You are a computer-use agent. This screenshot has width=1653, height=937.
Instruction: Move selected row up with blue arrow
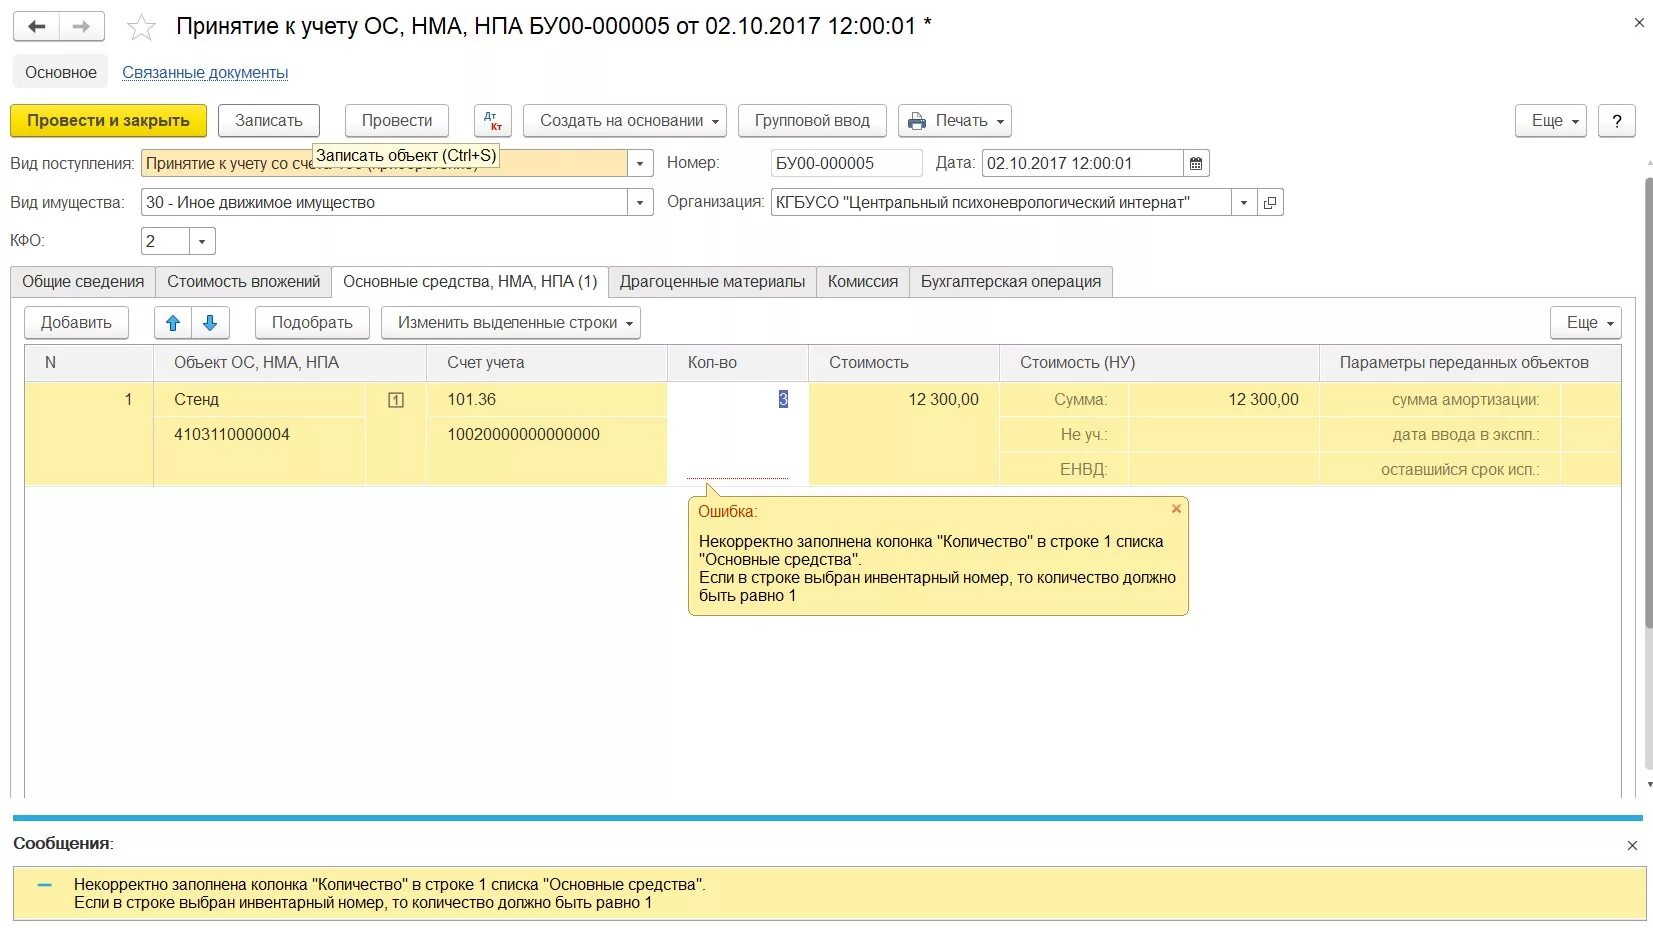pyautogui.click(x=173, y=323)
